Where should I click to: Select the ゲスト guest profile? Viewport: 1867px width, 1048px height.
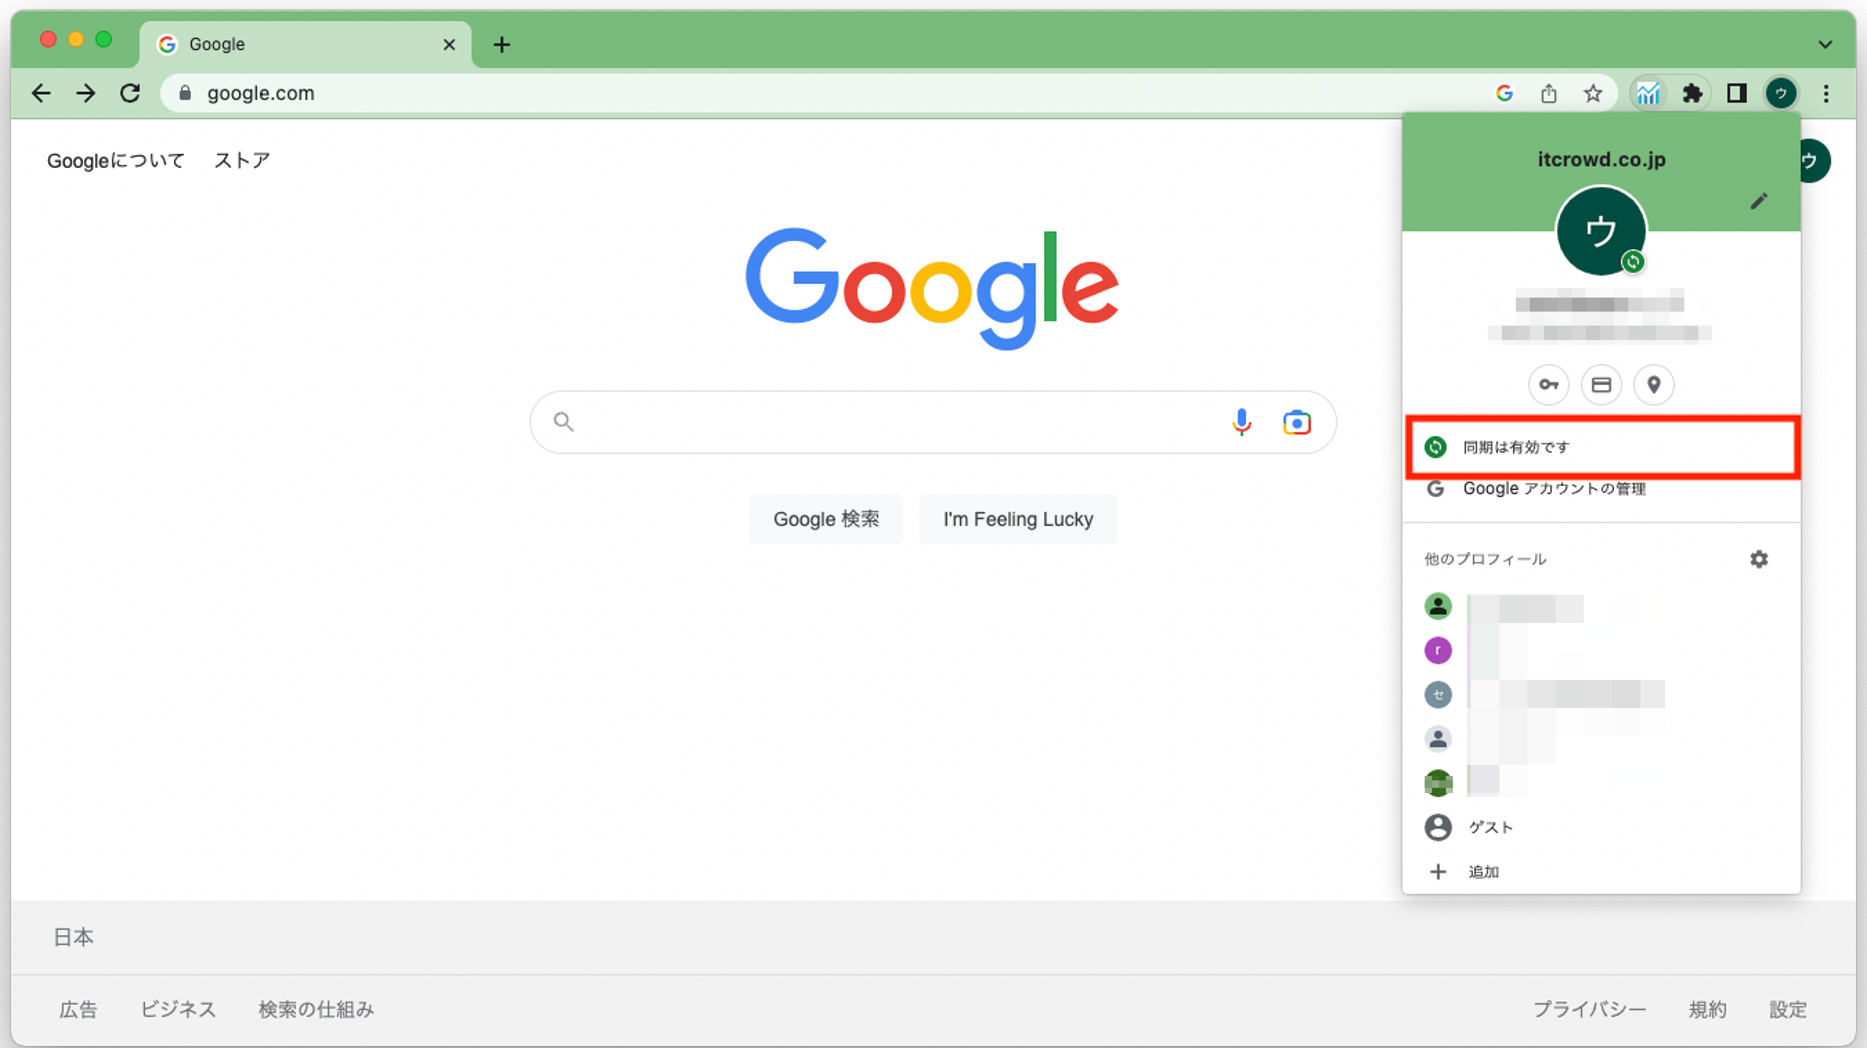point(1490,827)
